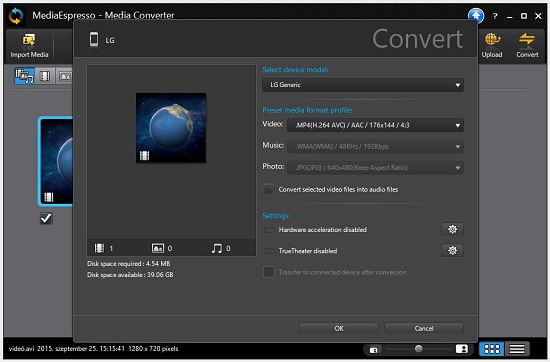Toggle transfer to connected device checkbox
Viewport: 550px width, 362px height.
pyautogui.click(x=269, y=272)
